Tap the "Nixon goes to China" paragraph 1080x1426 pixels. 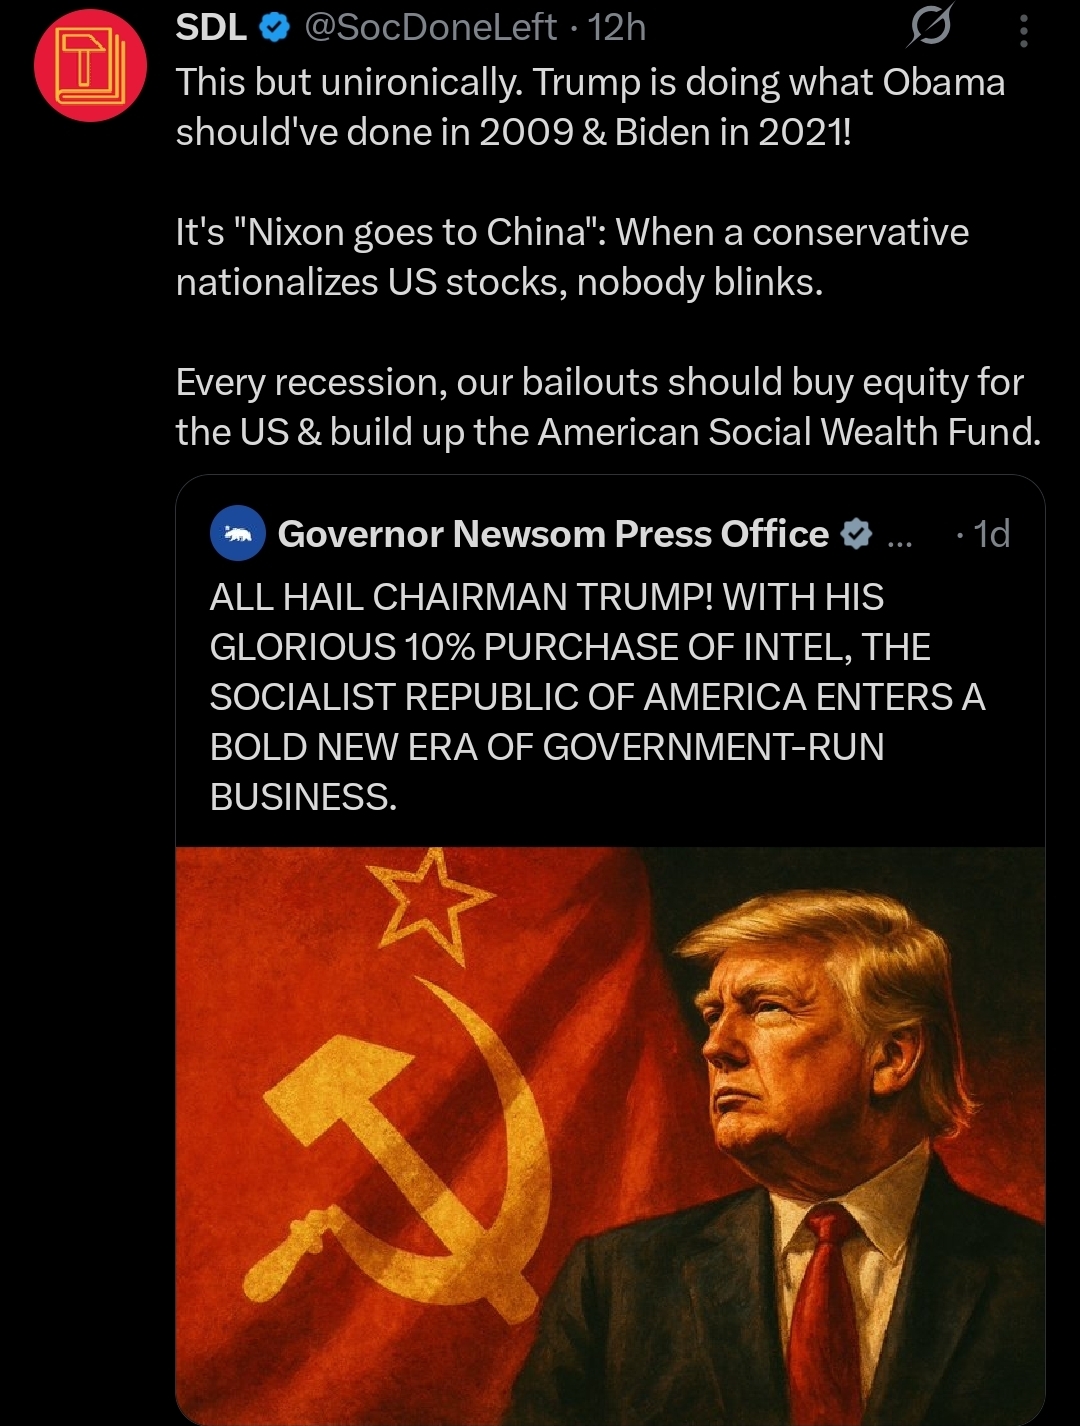573,257
